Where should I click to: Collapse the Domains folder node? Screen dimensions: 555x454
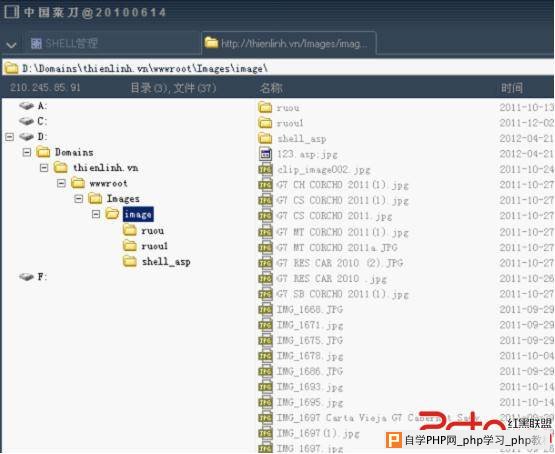(x=27, y=153)
